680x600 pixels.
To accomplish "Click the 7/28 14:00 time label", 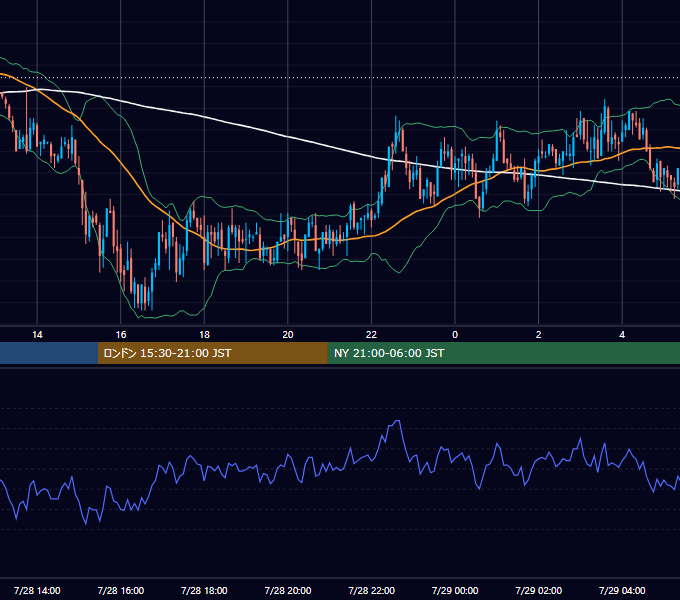I will [37, 590].
